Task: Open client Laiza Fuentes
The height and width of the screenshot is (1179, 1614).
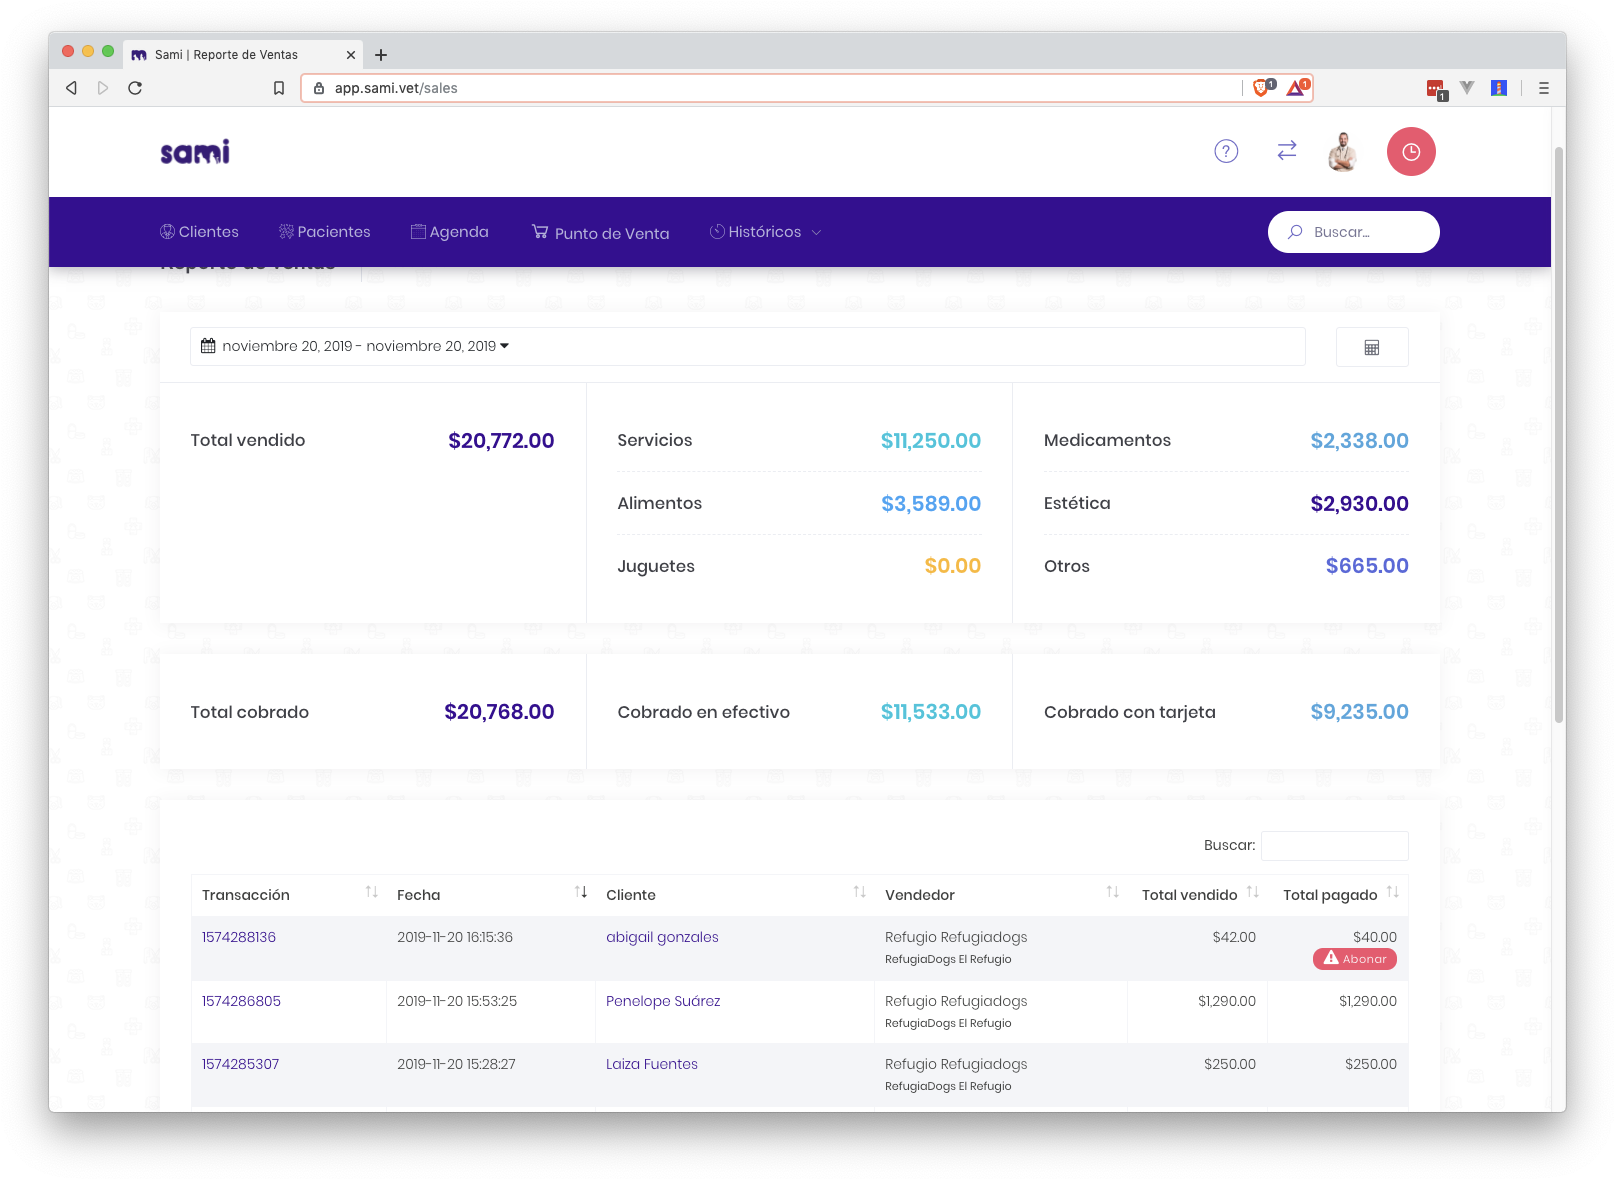Action: 652,1064
